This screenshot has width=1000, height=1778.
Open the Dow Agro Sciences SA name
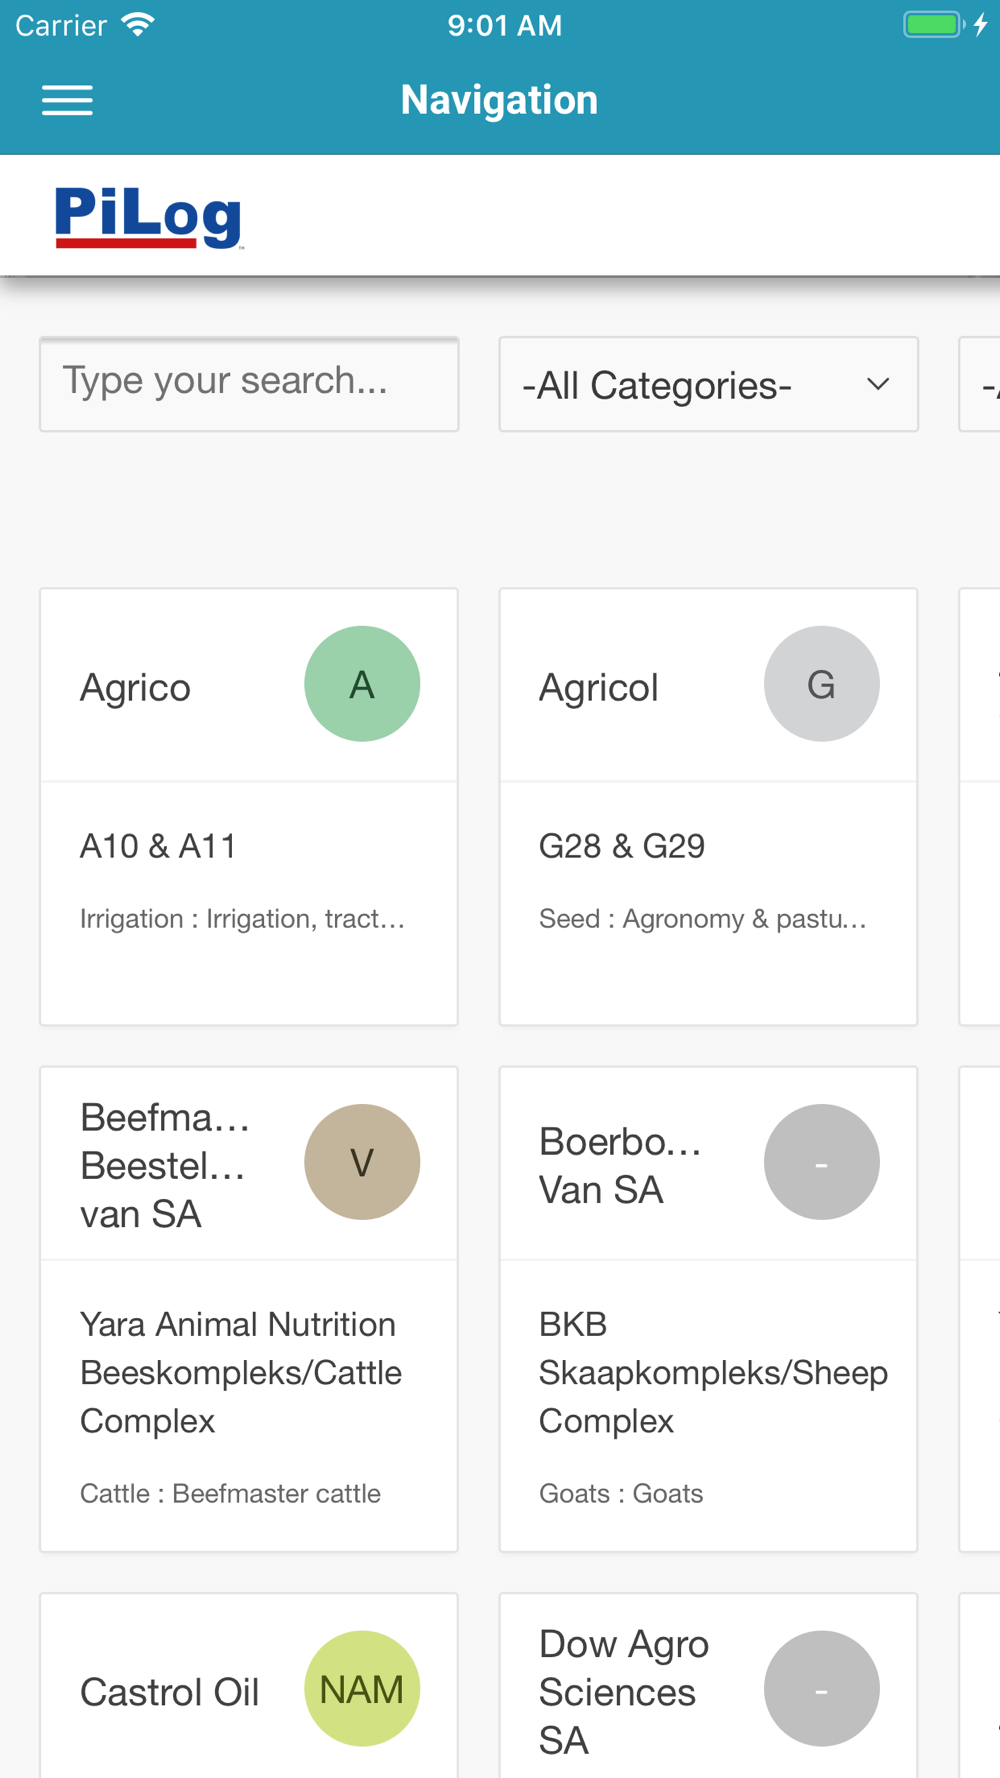pyautogui.click(x=624, y=1692)
